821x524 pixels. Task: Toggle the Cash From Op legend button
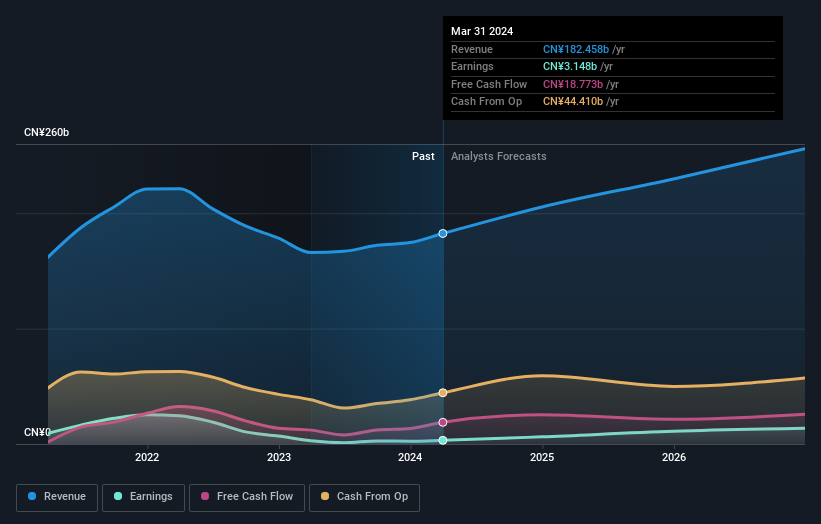(364, 497)
